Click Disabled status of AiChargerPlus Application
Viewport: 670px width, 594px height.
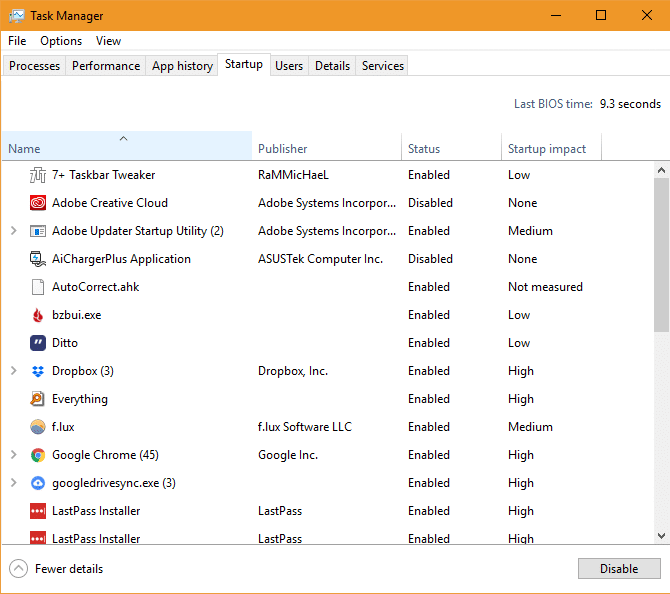pos(430,259)
